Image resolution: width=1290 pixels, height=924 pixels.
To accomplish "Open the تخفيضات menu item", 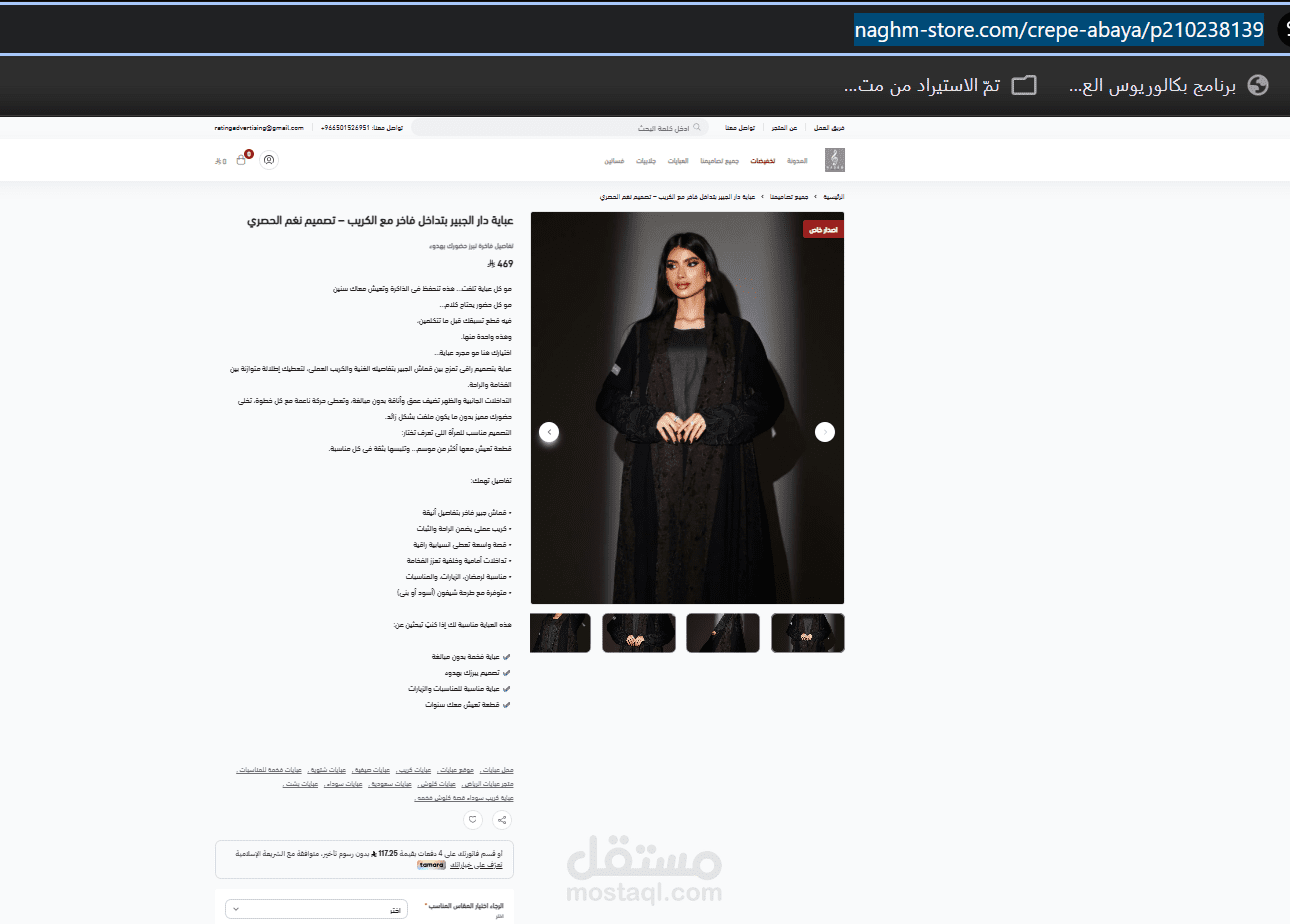I will click(x=763, y=161).
